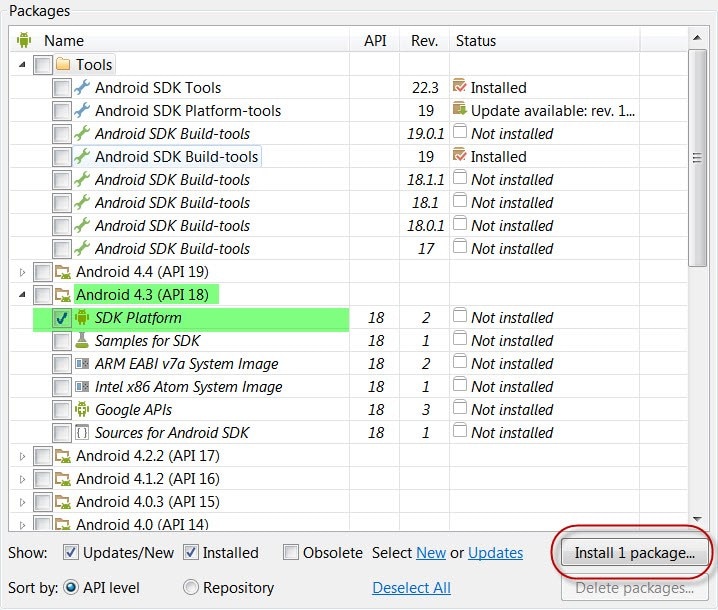
Task: Click green wrench icon of Build-tools 18.1.1
Action: click(x=82, y=180)
